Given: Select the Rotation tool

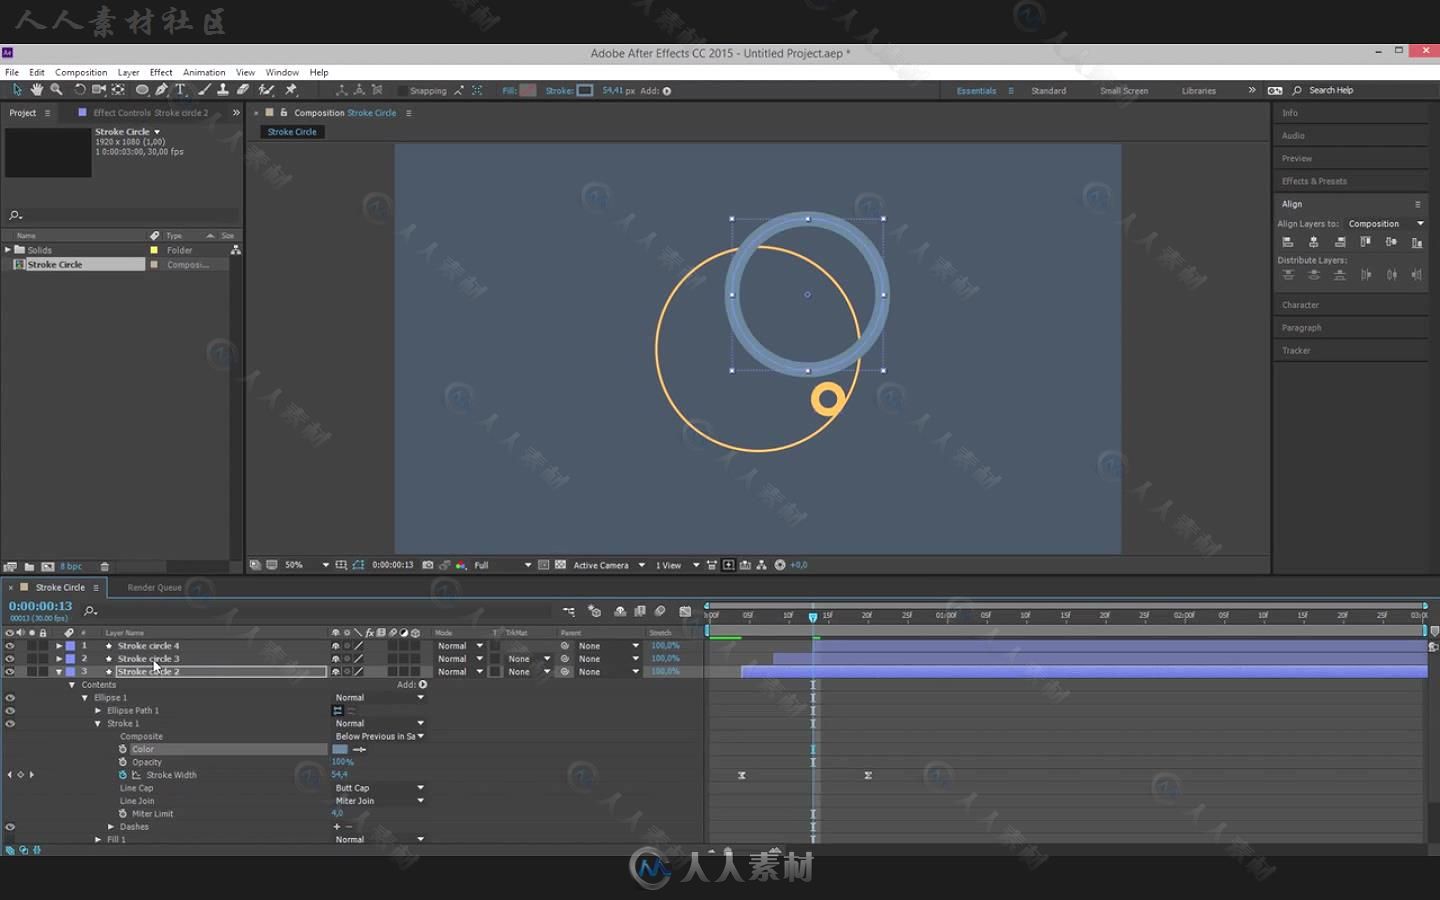Looking at the screenshot, I should click(80, 90).
